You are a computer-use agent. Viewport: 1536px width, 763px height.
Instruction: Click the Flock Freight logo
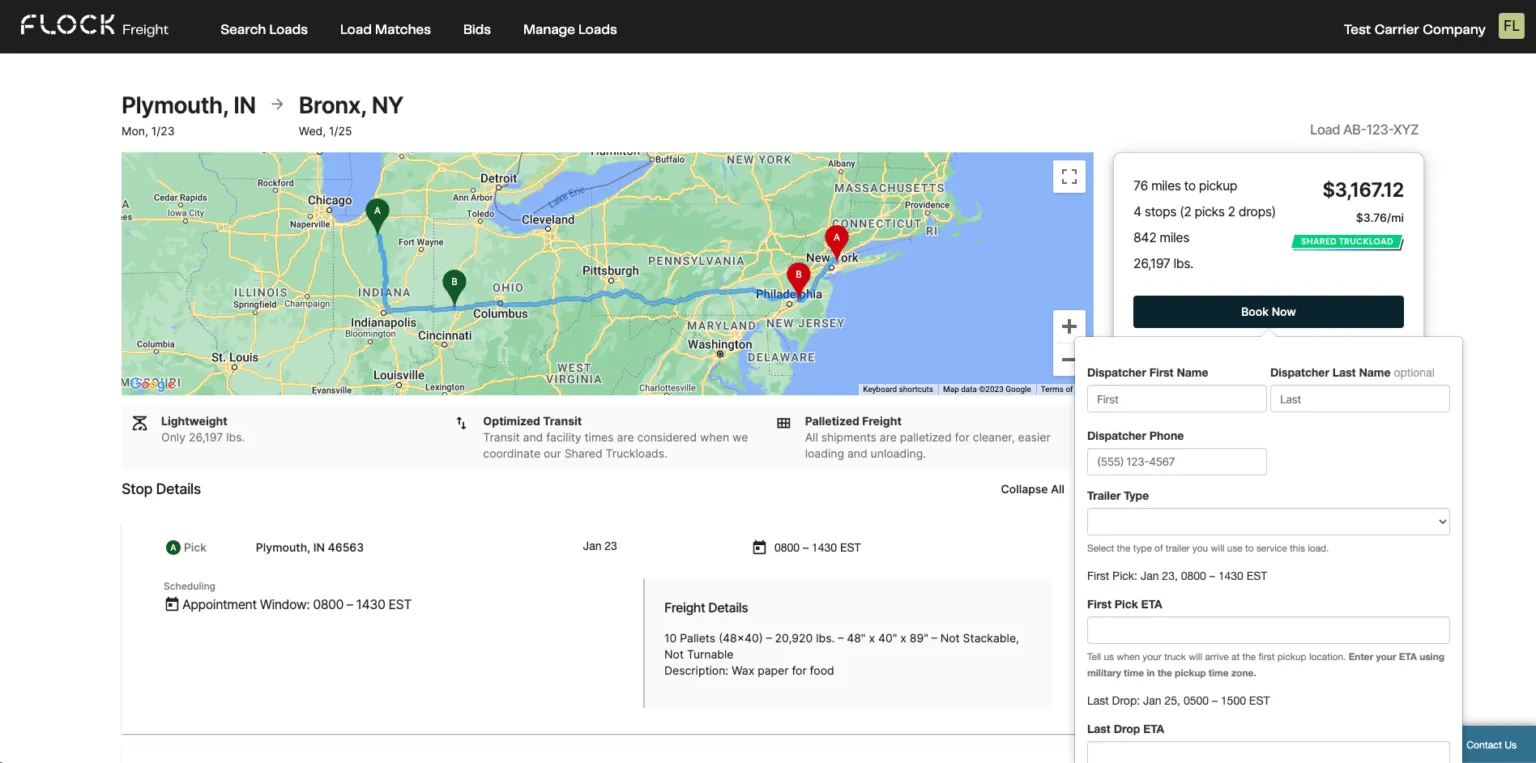click(95, 26)
